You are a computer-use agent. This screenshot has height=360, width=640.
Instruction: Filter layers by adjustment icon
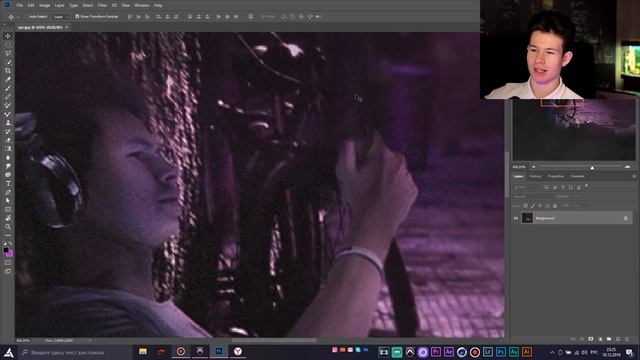coord(555,187)
